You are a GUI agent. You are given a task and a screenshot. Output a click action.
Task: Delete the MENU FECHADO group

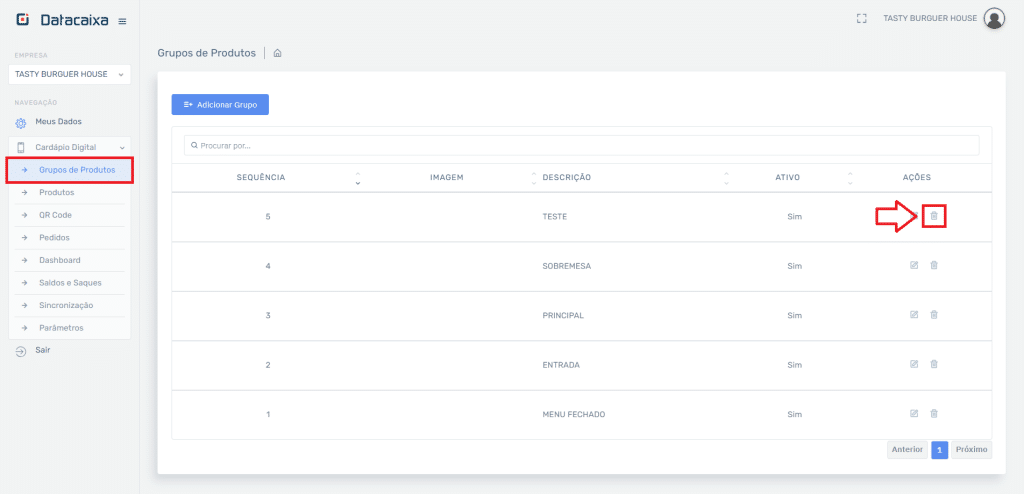coord(934,413)
